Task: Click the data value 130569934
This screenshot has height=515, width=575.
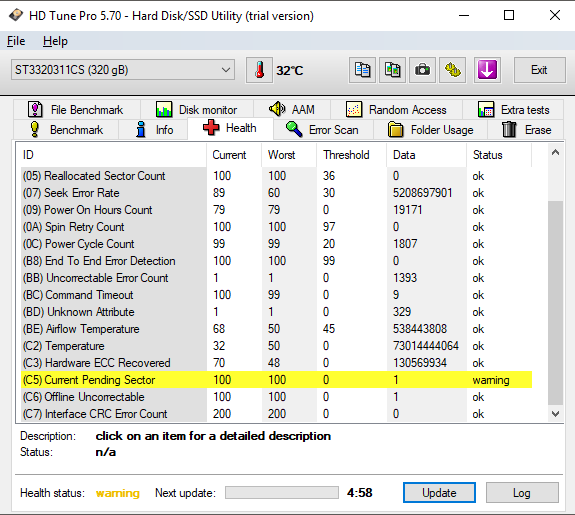Action: click(x=420, y=363)
